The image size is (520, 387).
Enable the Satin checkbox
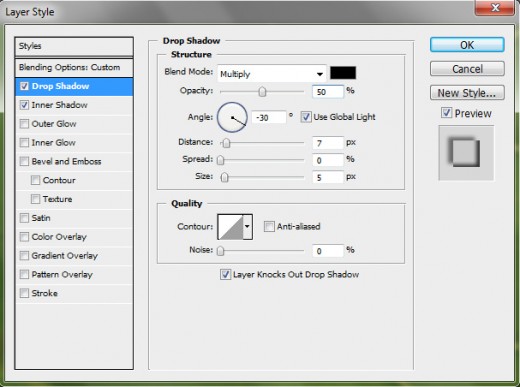coord(24,218)
